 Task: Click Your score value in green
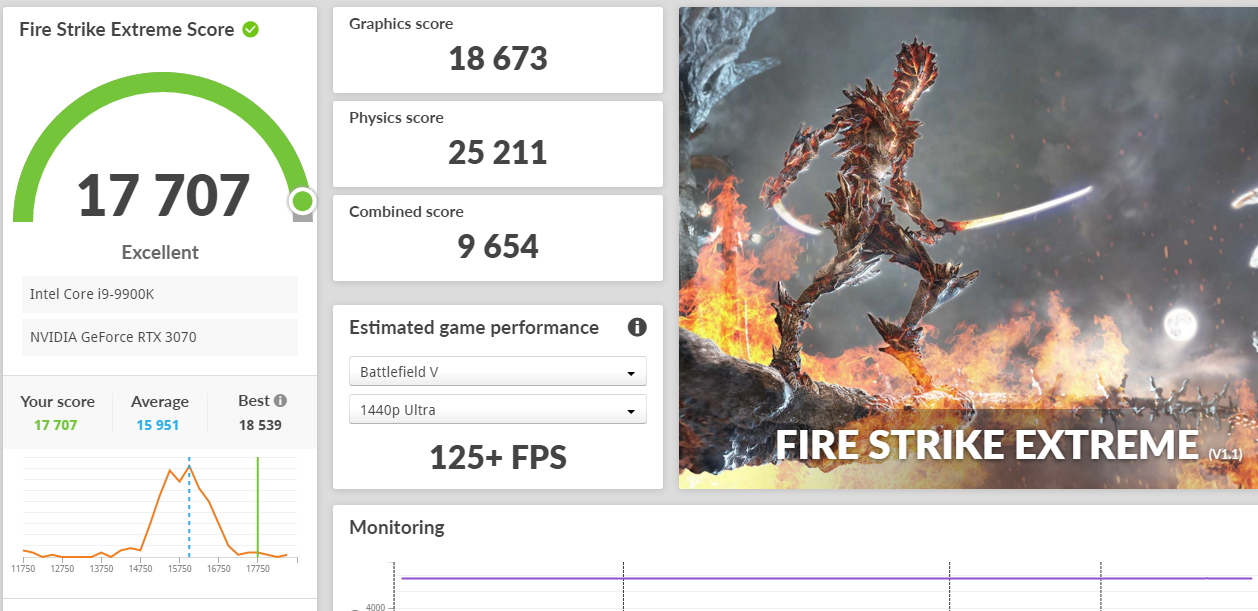coord(56,425)
